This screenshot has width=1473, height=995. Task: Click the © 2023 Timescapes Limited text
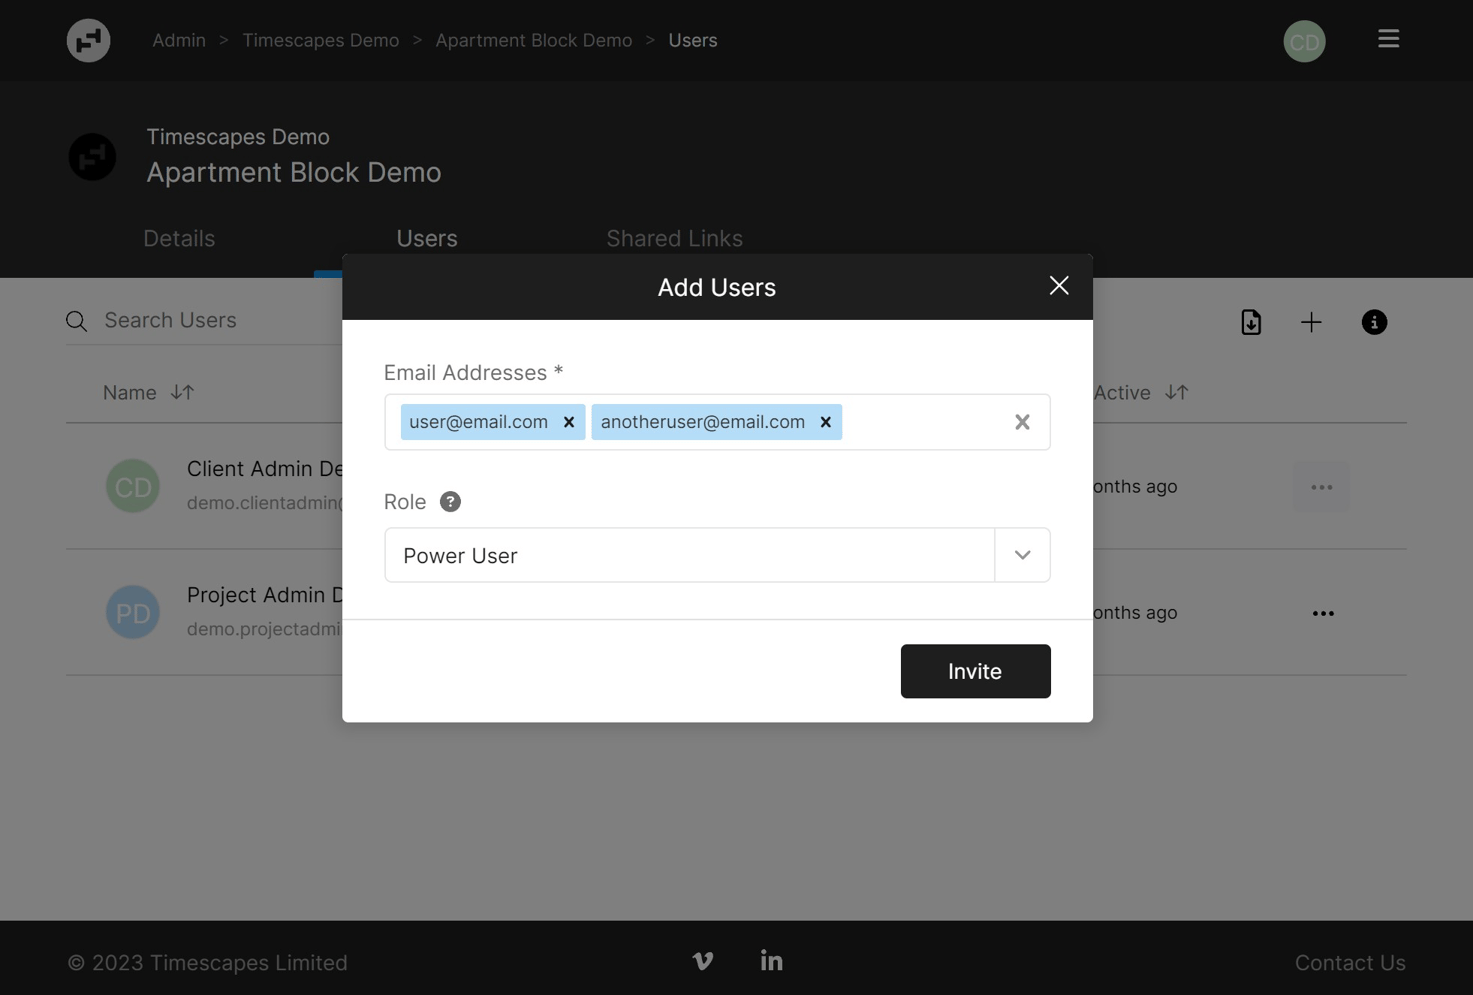pos(207,962)
